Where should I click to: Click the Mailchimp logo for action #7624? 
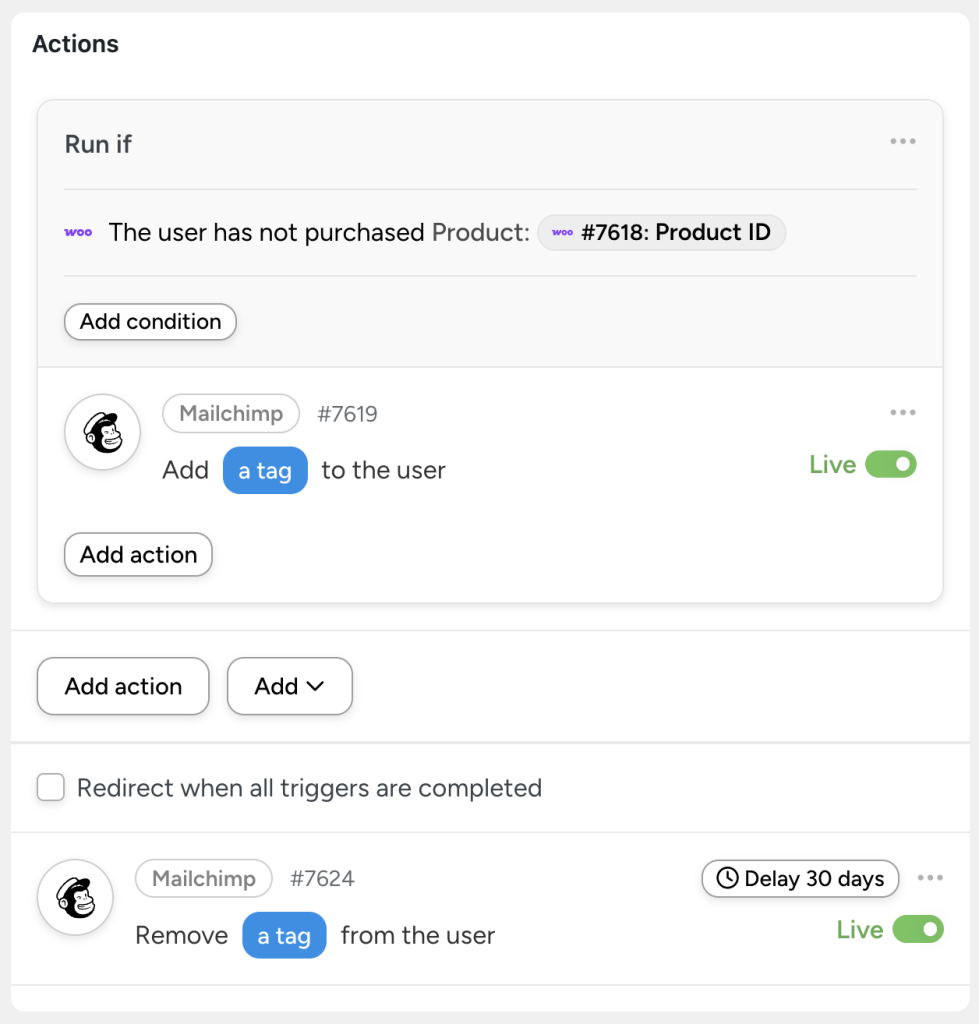tap(75, 897)
